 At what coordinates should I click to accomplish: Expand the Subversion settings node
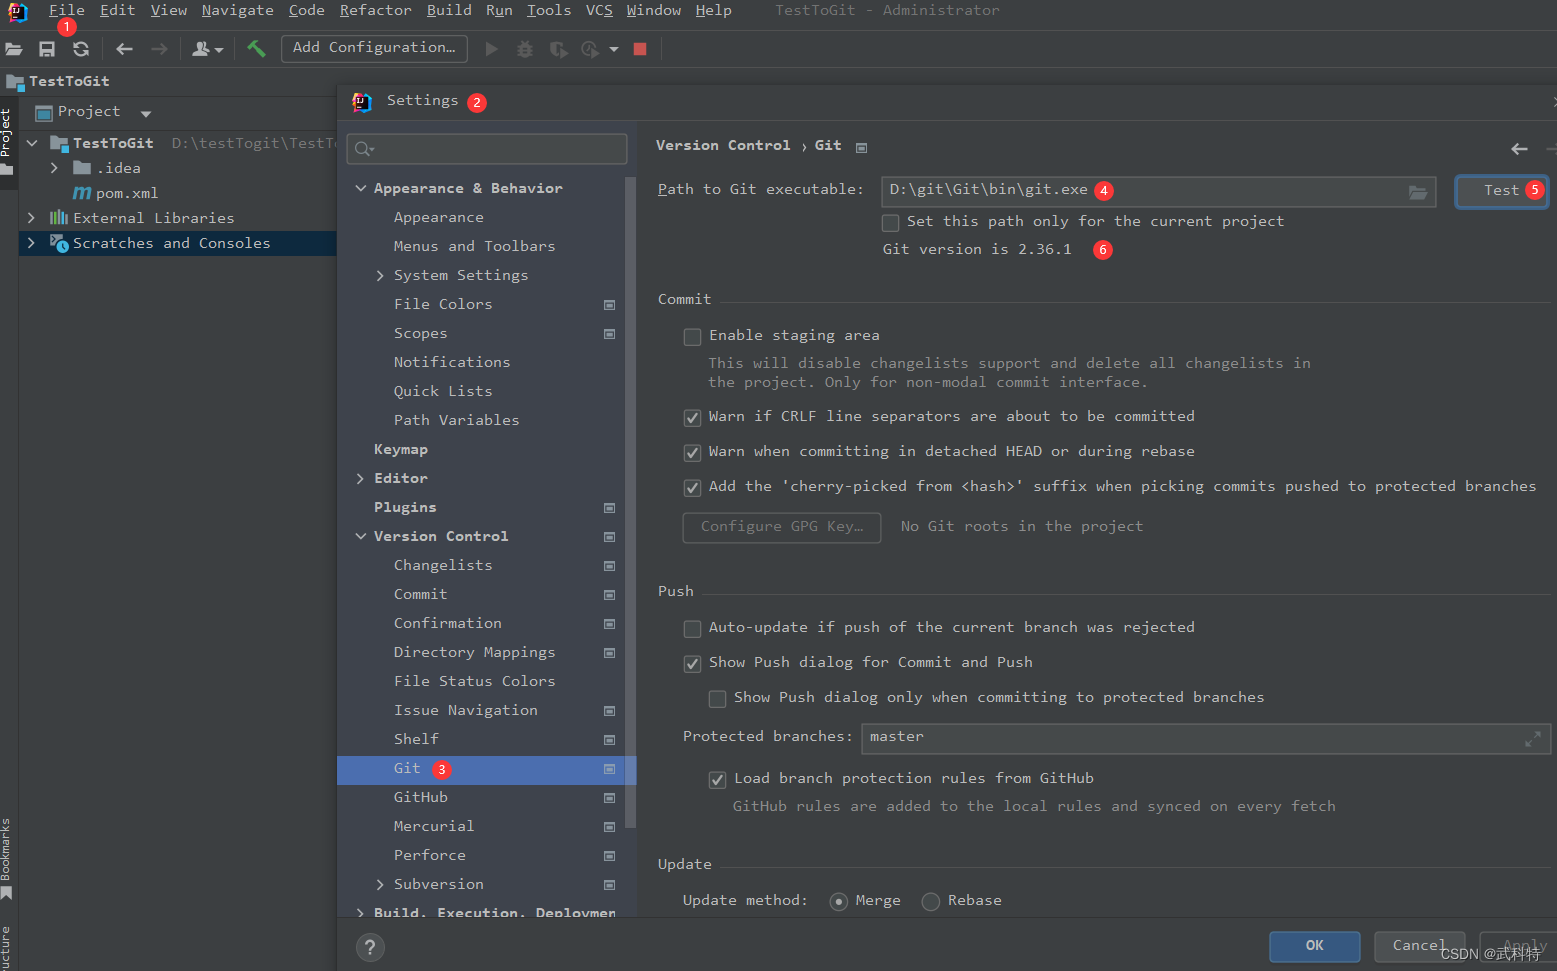(x=380, y=884)
